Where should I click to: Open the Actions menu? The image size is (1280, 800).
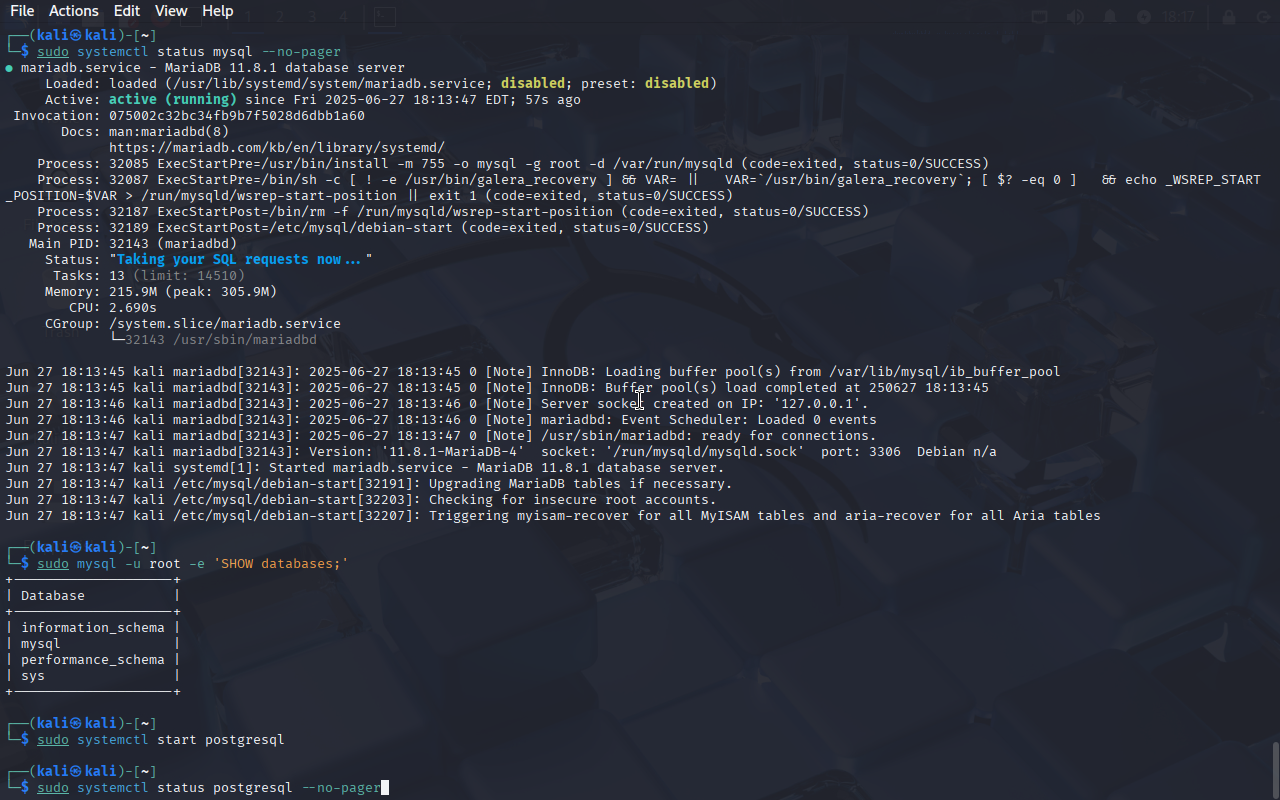tap(74, 11)
